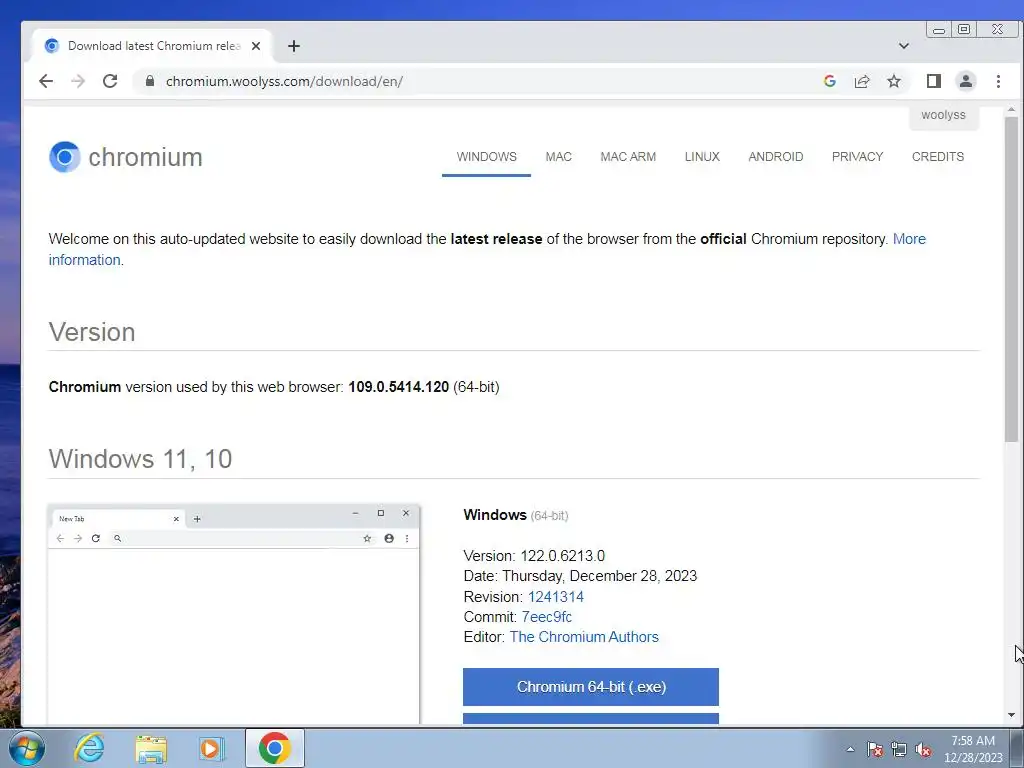Click the Google icon in address bar
1024x768 pixels.
[830, 81]
